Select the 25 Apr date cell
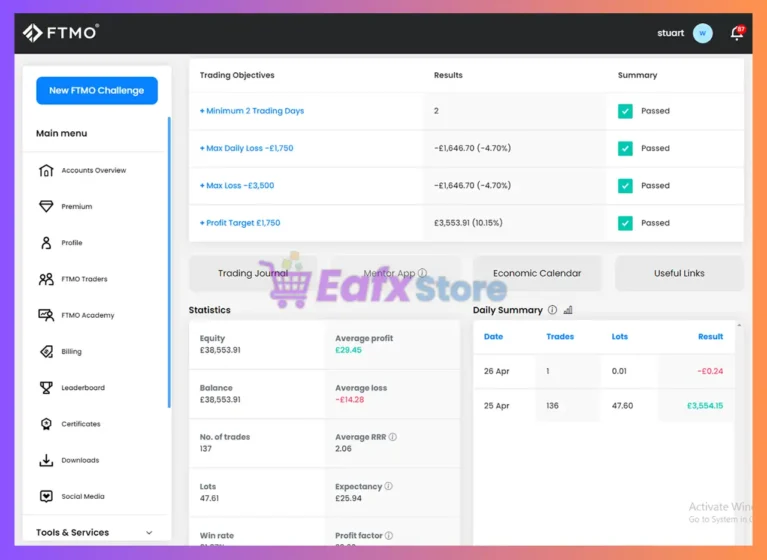Image resolution: width=767 pixels, height=560 pixels. [496, 405]
